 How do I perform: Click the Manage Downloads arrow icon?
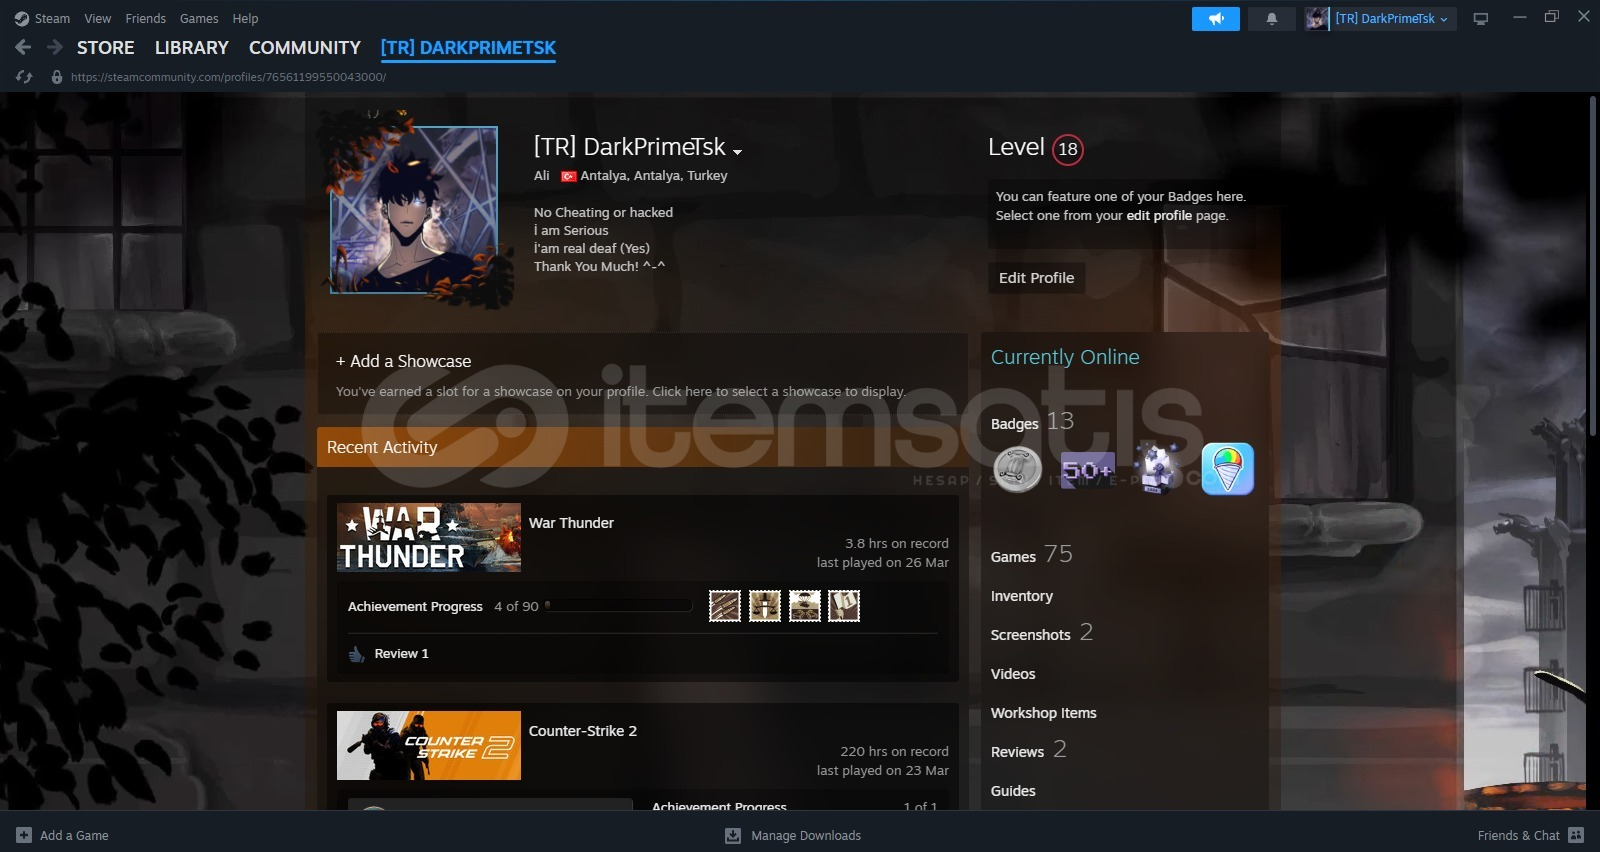pyautogui.click(x=733, y=835)
